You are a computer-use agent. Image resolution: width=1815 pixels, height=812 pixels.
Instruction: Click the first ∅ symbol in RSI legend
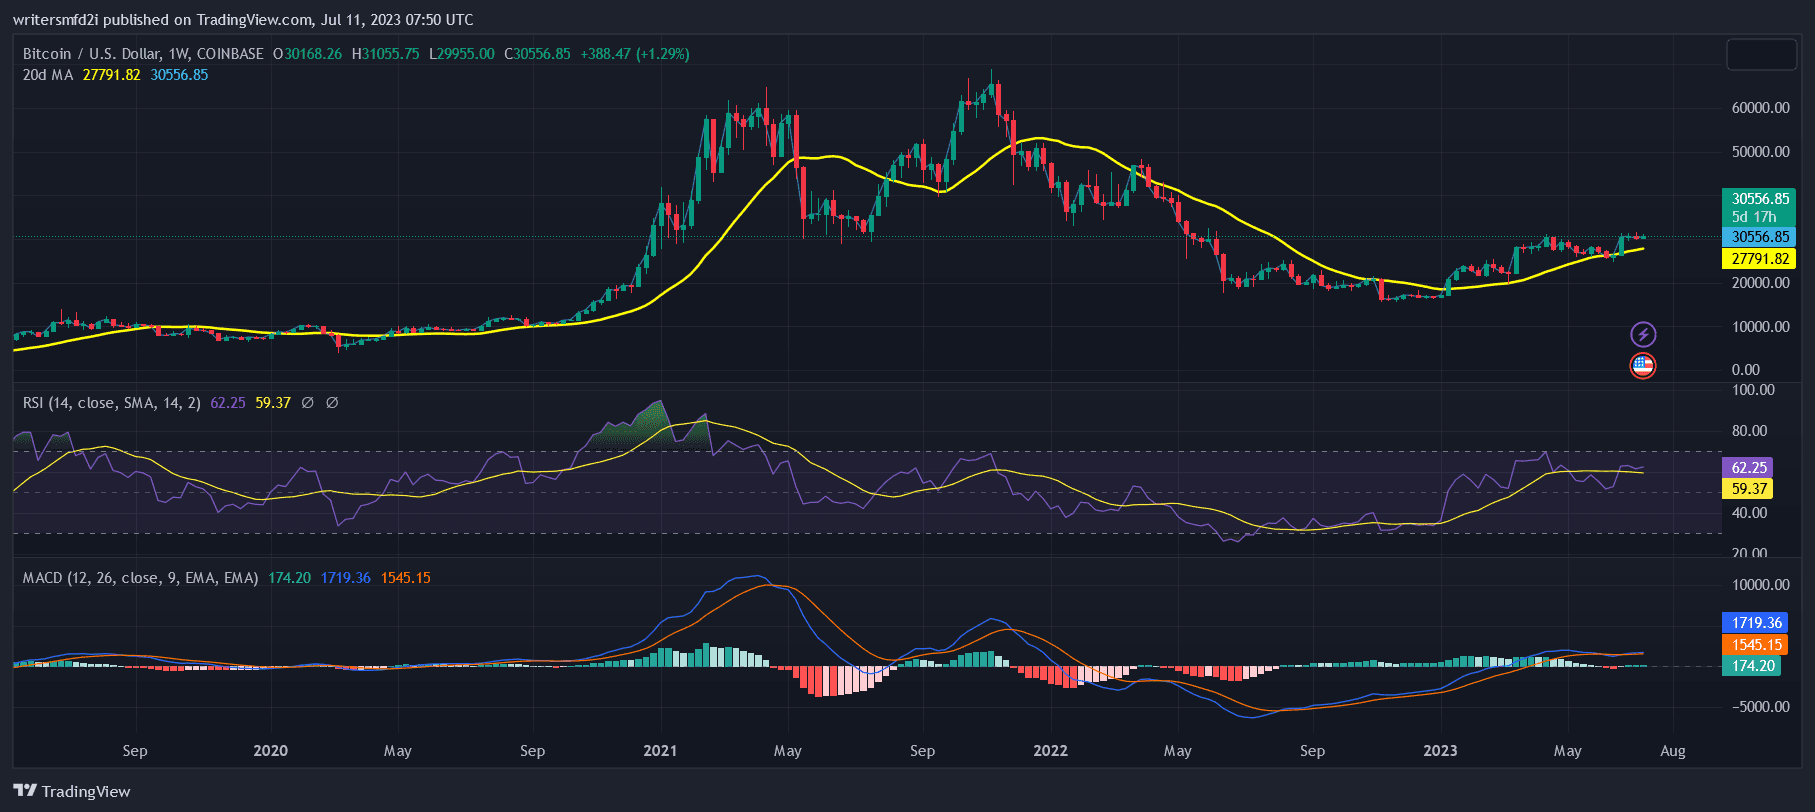(308, 403)
